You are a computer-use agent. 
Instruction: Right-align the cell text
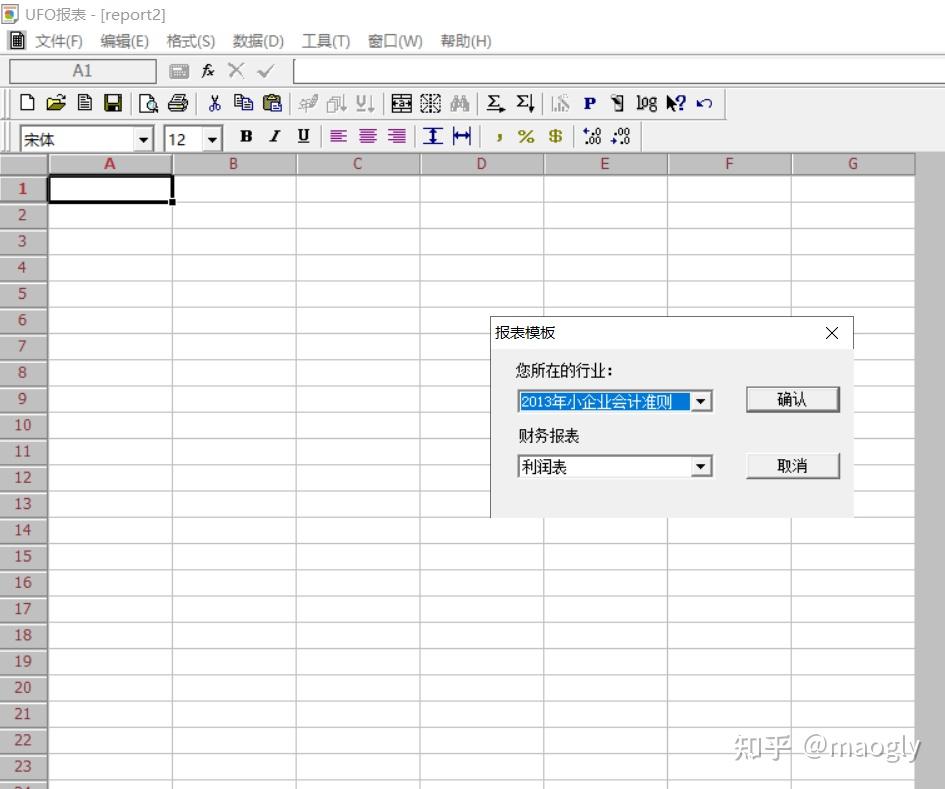click(x=397, y=137)
